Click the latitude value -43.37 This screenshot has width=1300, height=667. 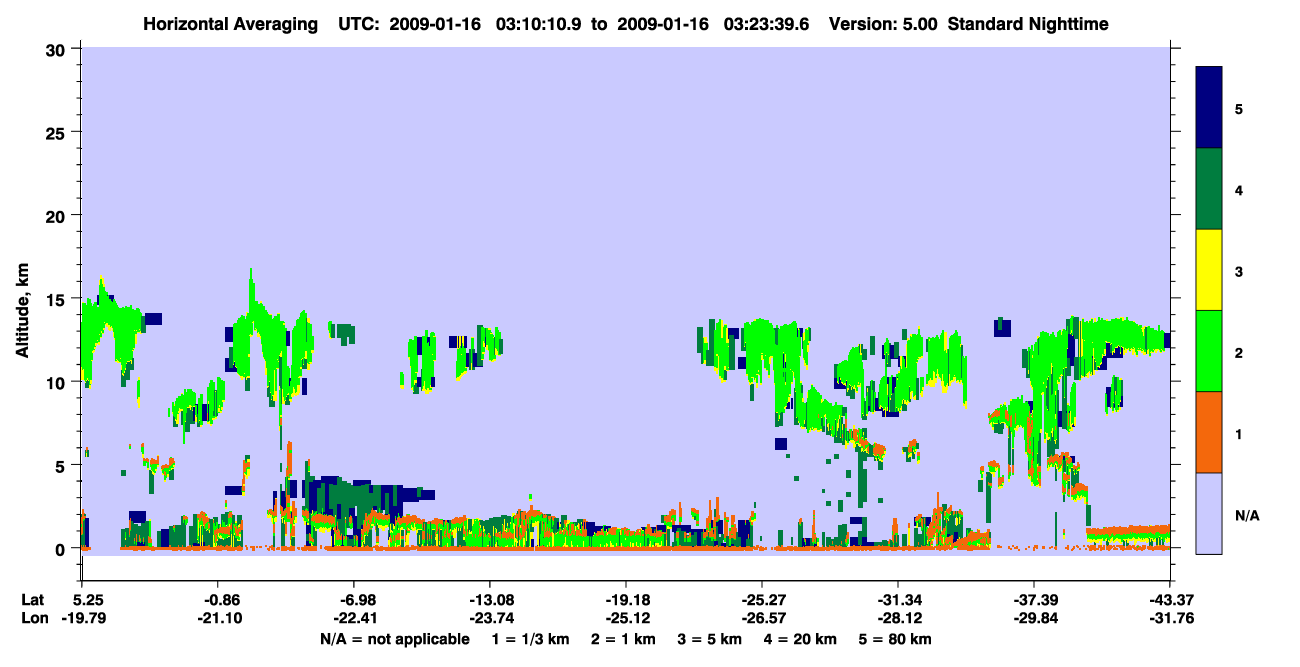click(1170, 599)
